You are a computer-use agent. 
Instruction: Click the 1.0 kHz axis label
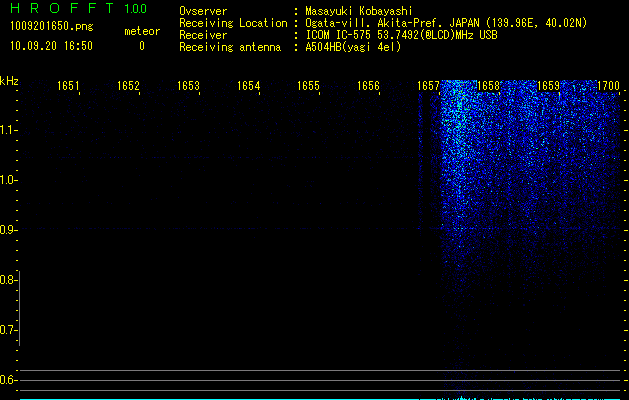(8, 180)
